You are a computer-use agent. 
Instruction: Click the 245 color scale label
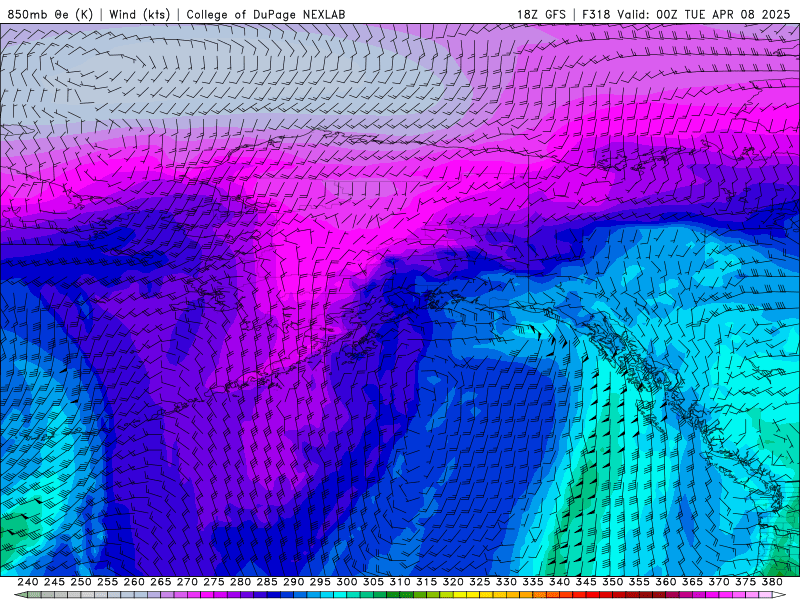point(54,582)
